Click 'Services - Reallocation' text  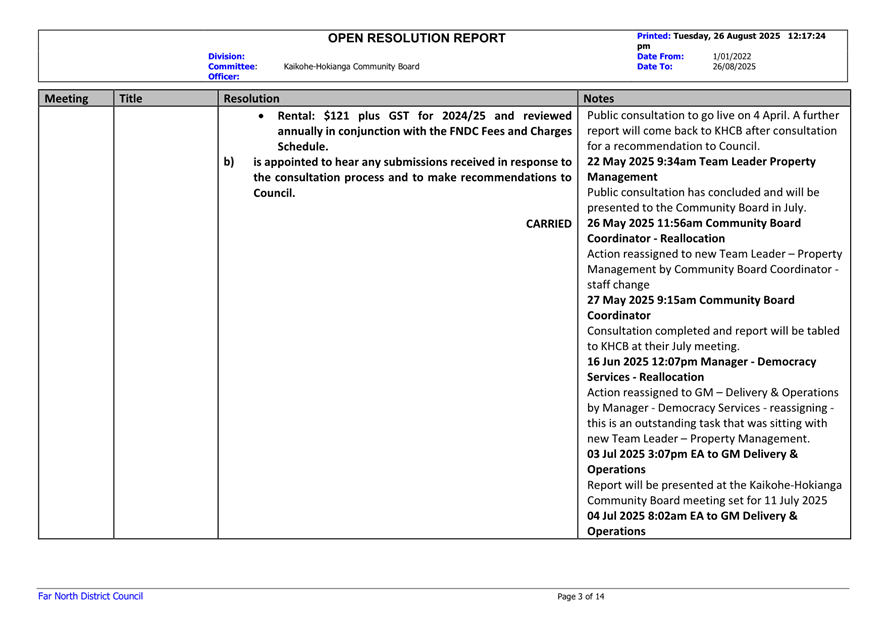click(645, 377)
